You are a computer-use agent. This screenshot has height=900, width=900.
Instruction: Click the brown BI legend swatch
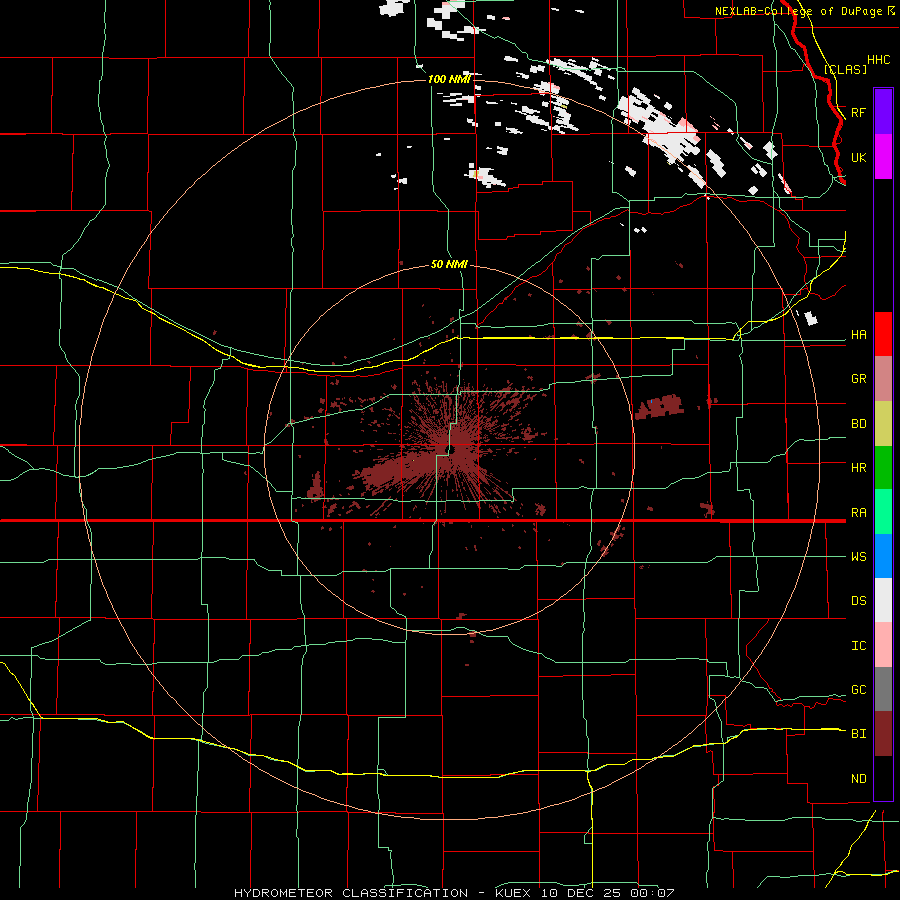point(883,734)
